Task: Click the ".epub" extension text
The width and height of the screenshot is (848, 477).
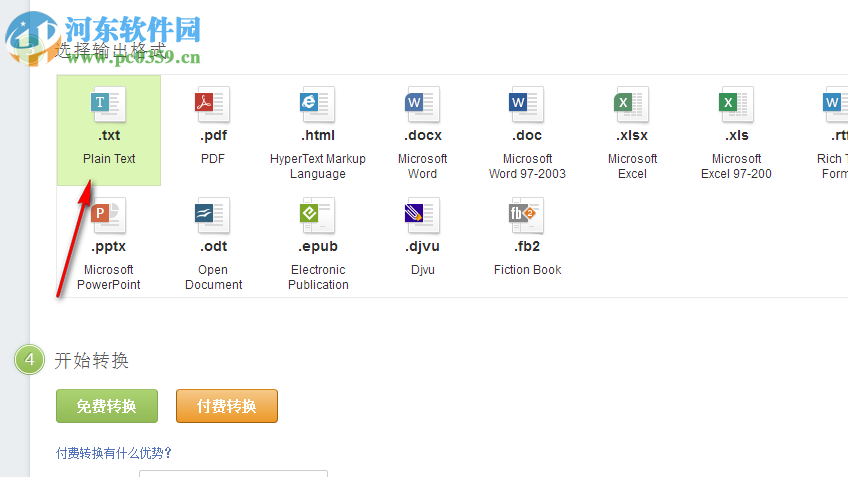Action: (318, 246)
